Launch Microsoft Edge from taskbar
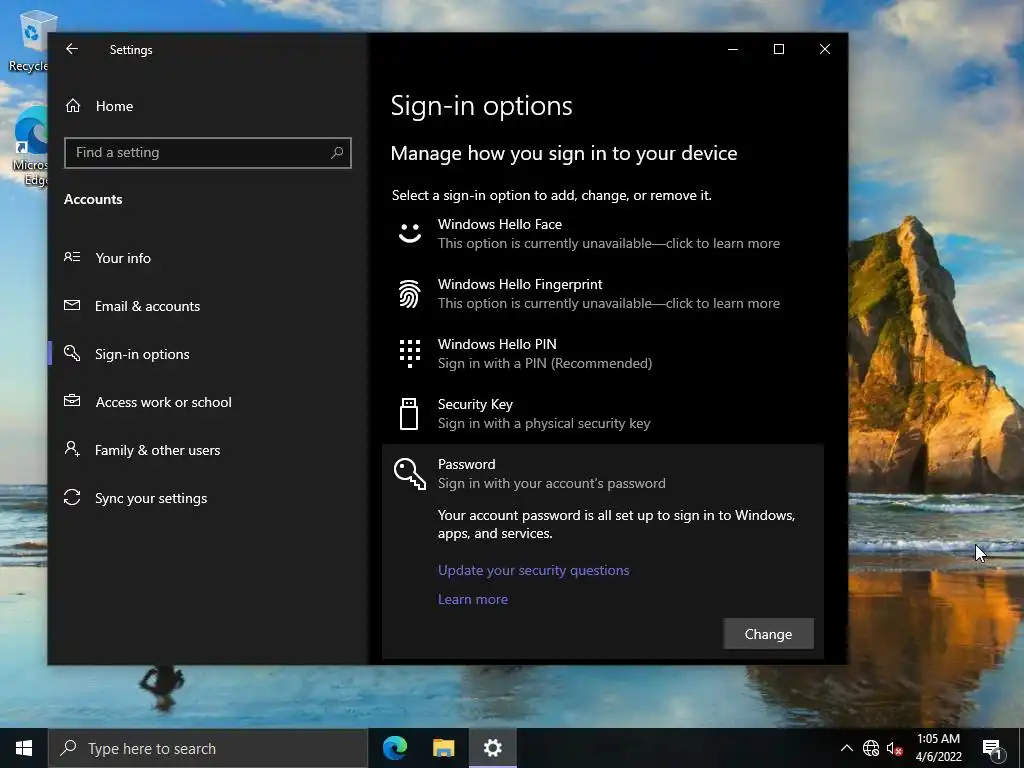Image resolution: width=1024 pixels, height=768 pixels. coord(395,748)
